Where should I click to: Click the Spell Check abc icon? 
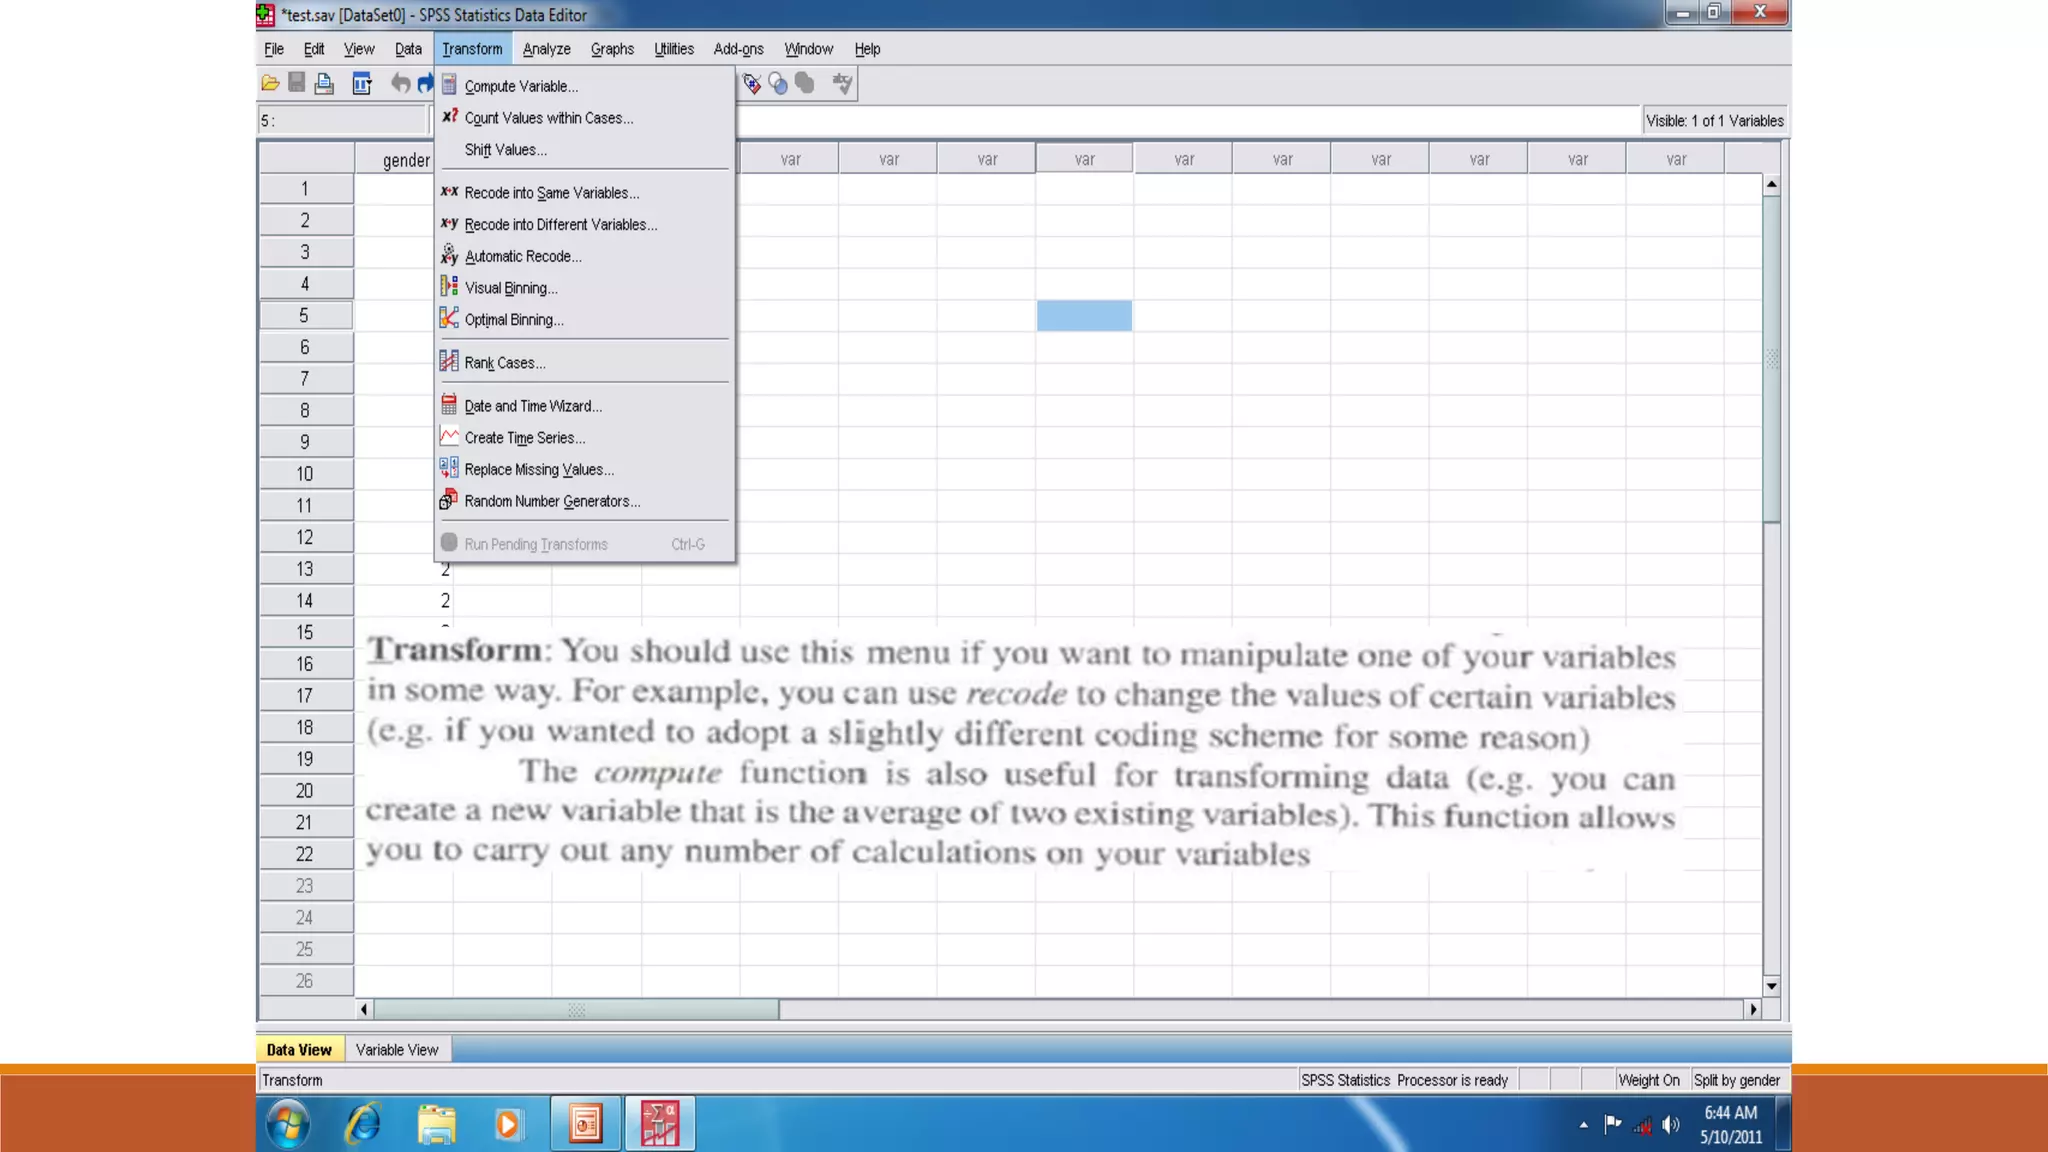[x=843, y=84]
